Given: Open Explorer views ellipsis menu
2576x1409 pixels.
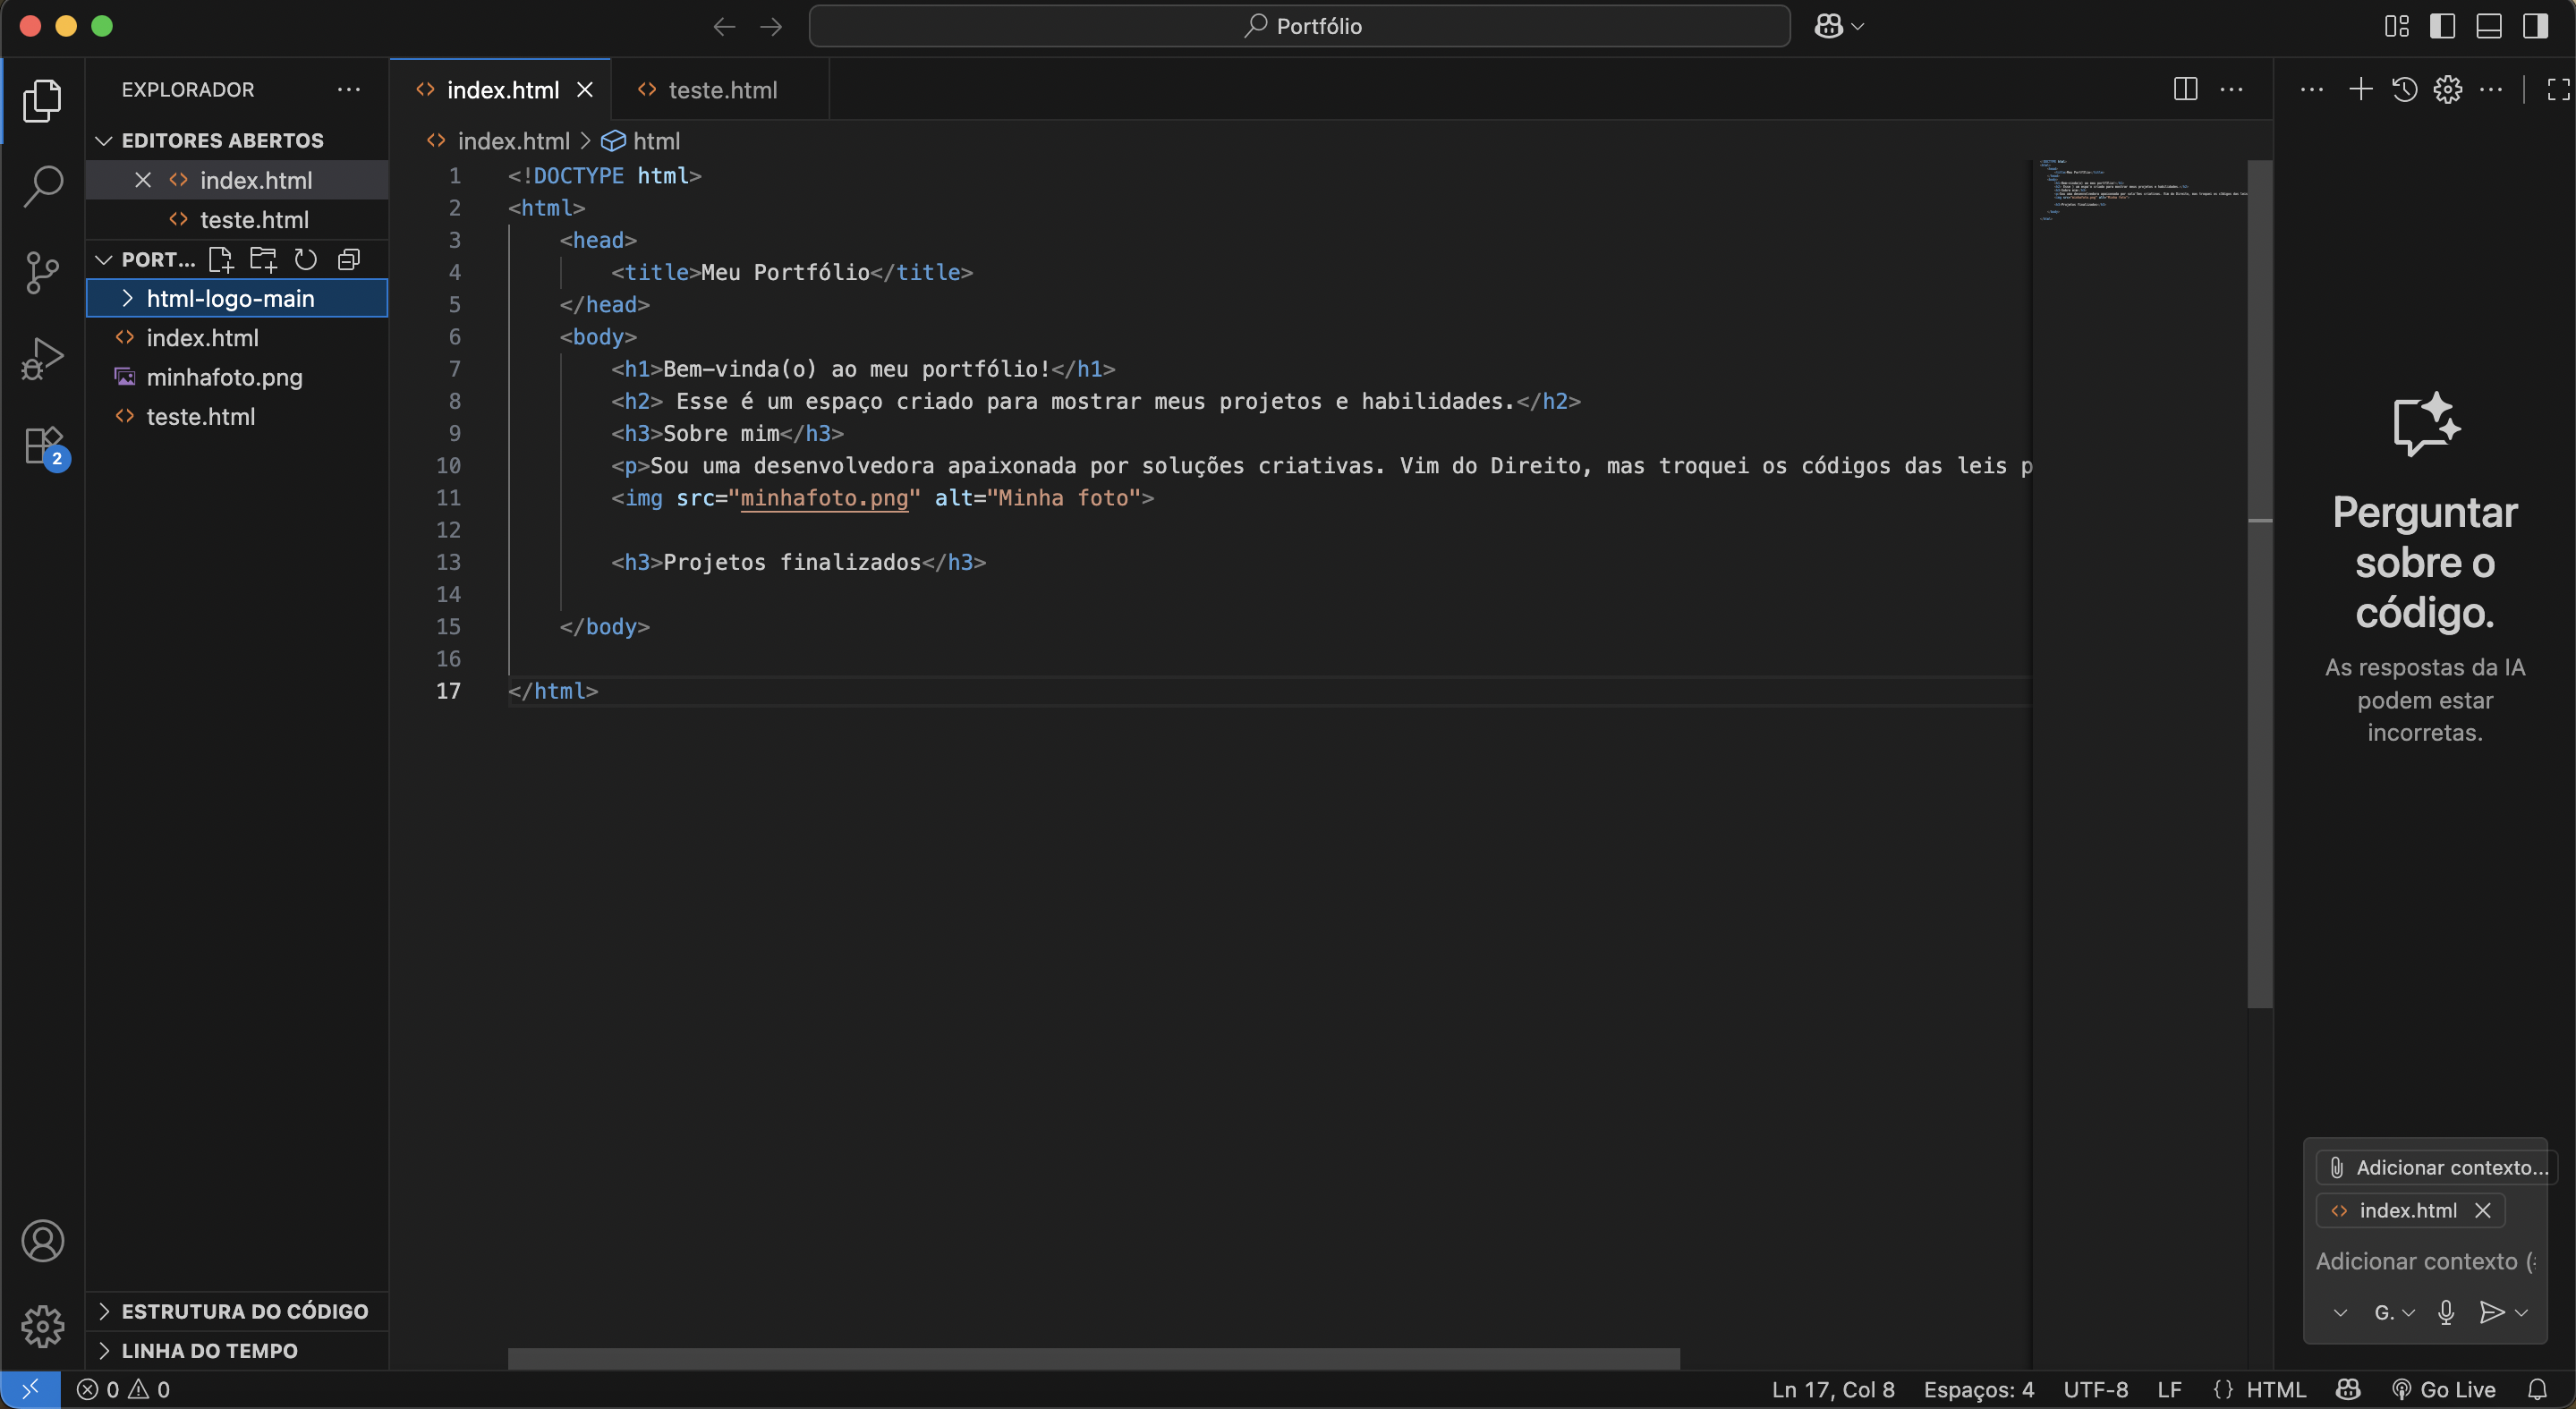Looking at the screenshot, I should tap(348, 90).
